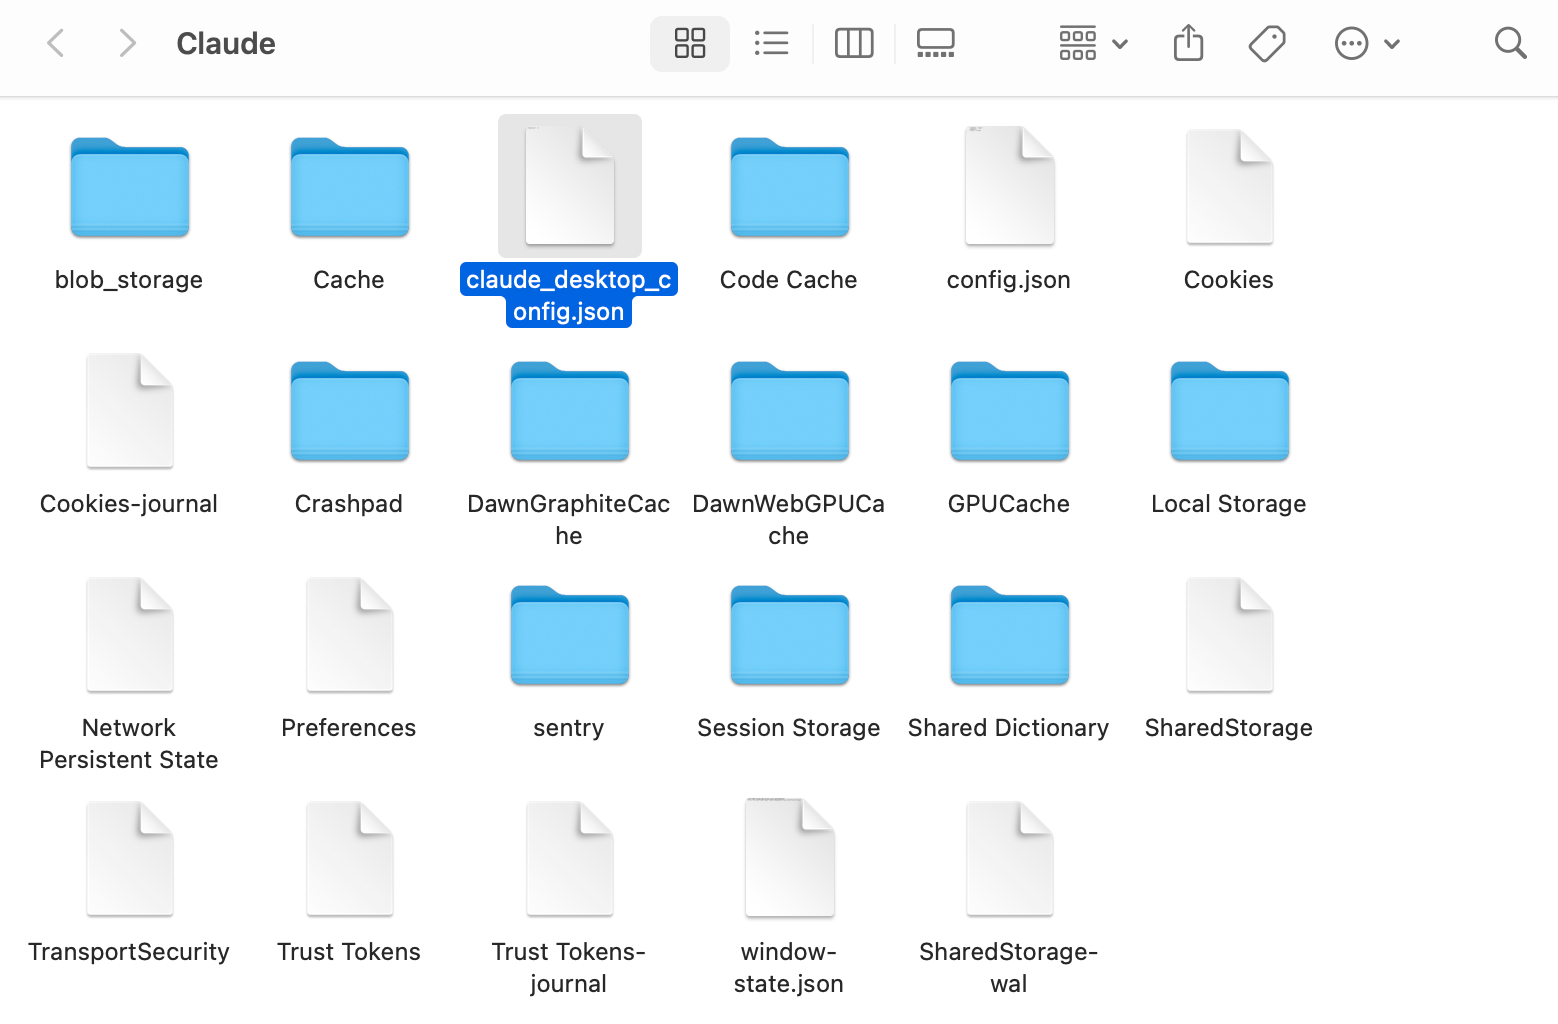This screenshot has height=1024, width=1558.
Task: Open the ellipsis Action menu
Action: (x=1367, y=43)
